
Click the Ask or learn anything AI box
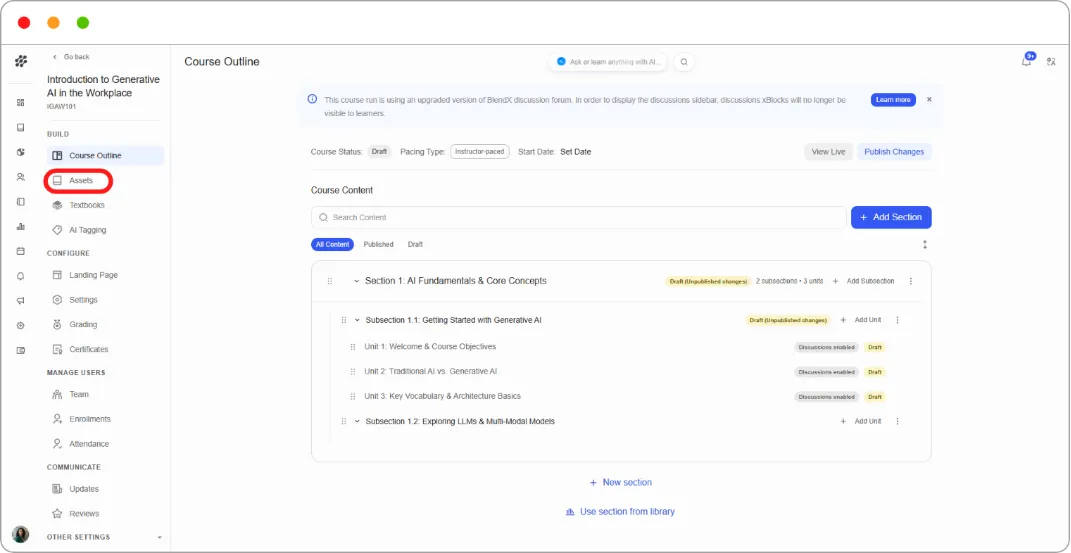click(x=609, y=61)
